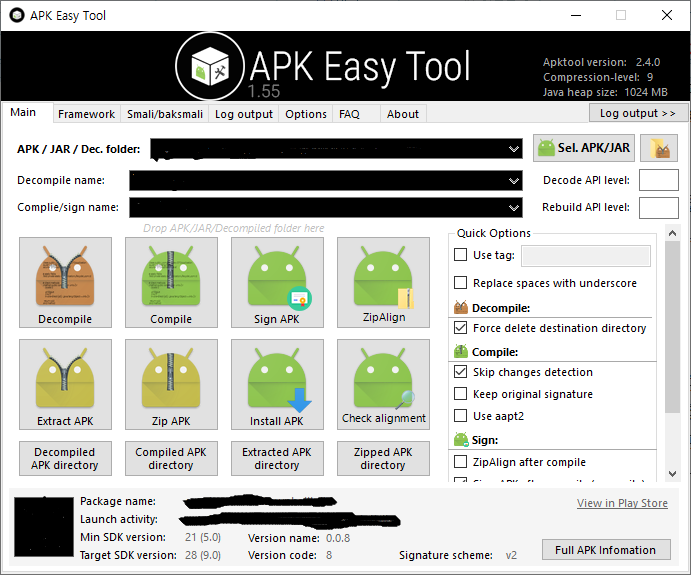Open View in Play Store link
Image resolution: width=691 pixels, height=575 pixels.
click(622, 503)
